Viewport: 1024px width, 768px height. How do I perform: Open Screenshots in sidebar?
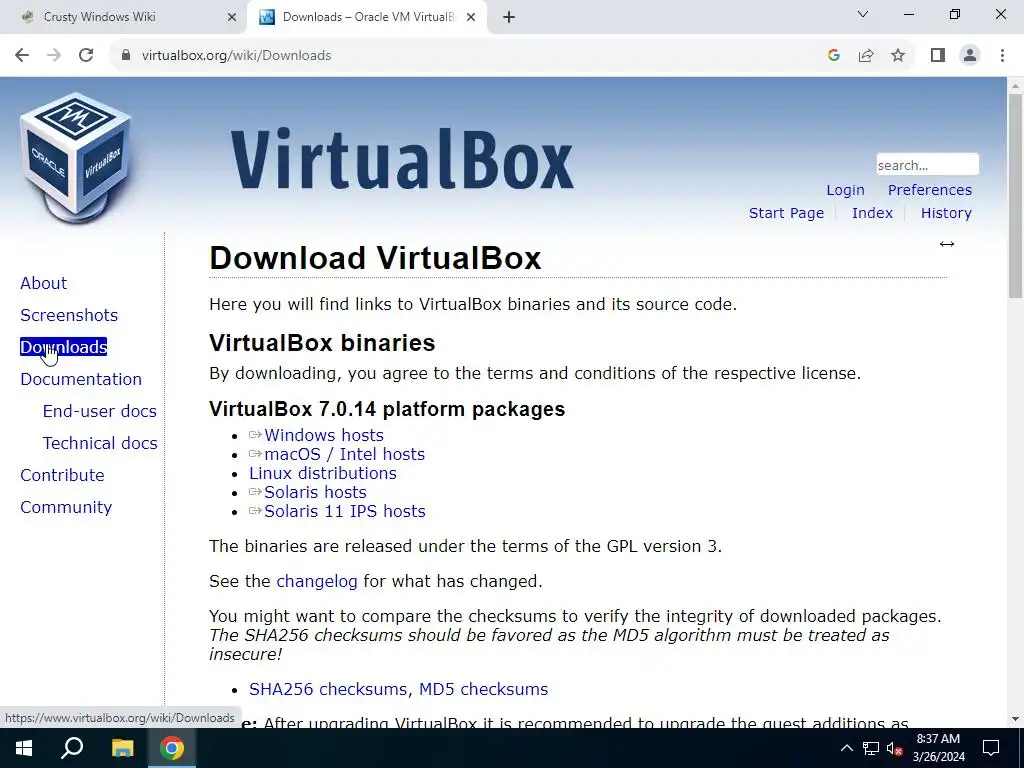(x=69, y=315)
